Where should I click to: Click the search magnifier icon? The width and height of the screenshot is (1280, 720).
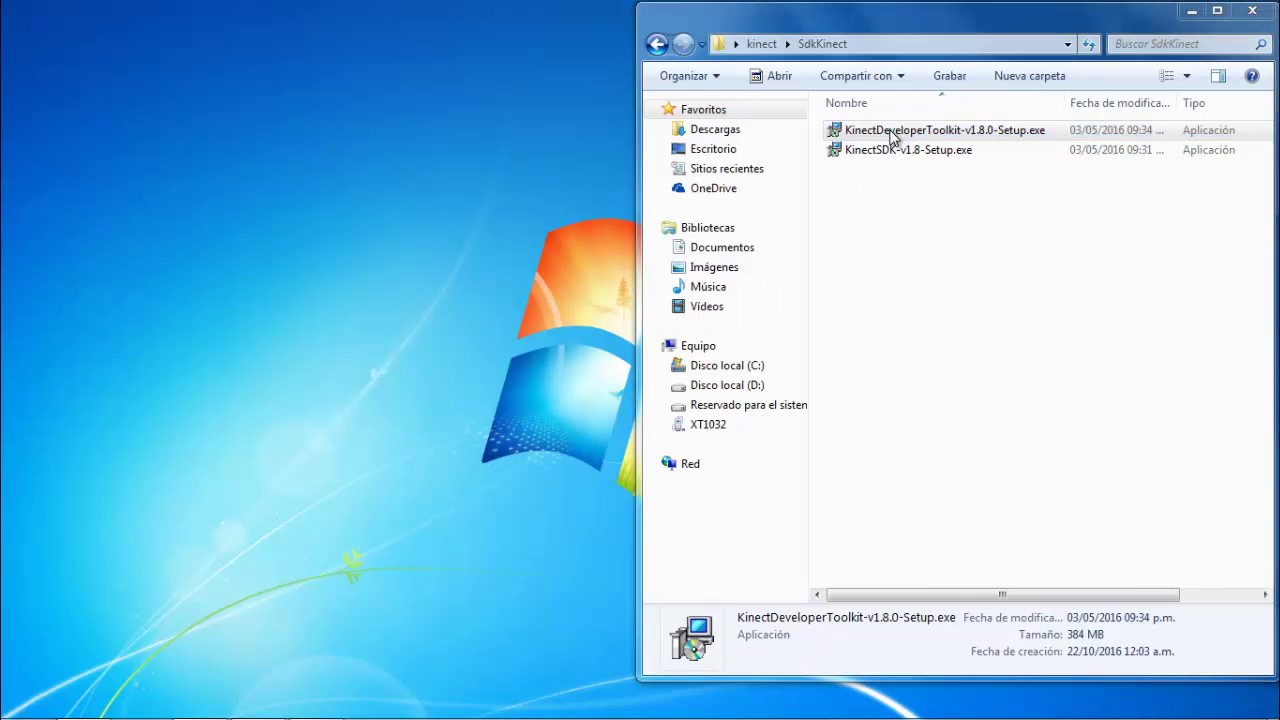click(1261, 44)
